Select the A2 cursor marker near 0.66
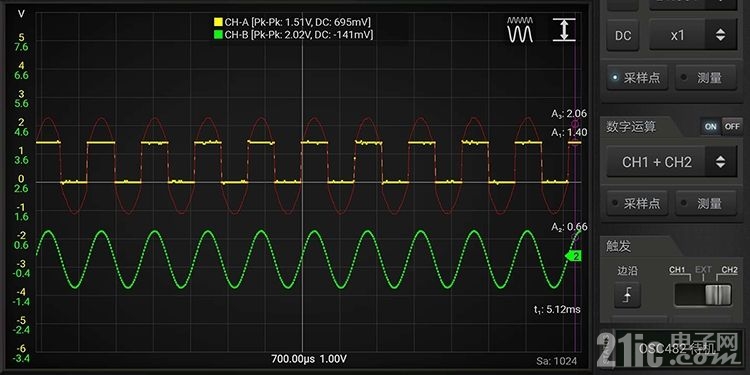The width and height of the screenshot is (750, 375). click(x=575, y=236)
